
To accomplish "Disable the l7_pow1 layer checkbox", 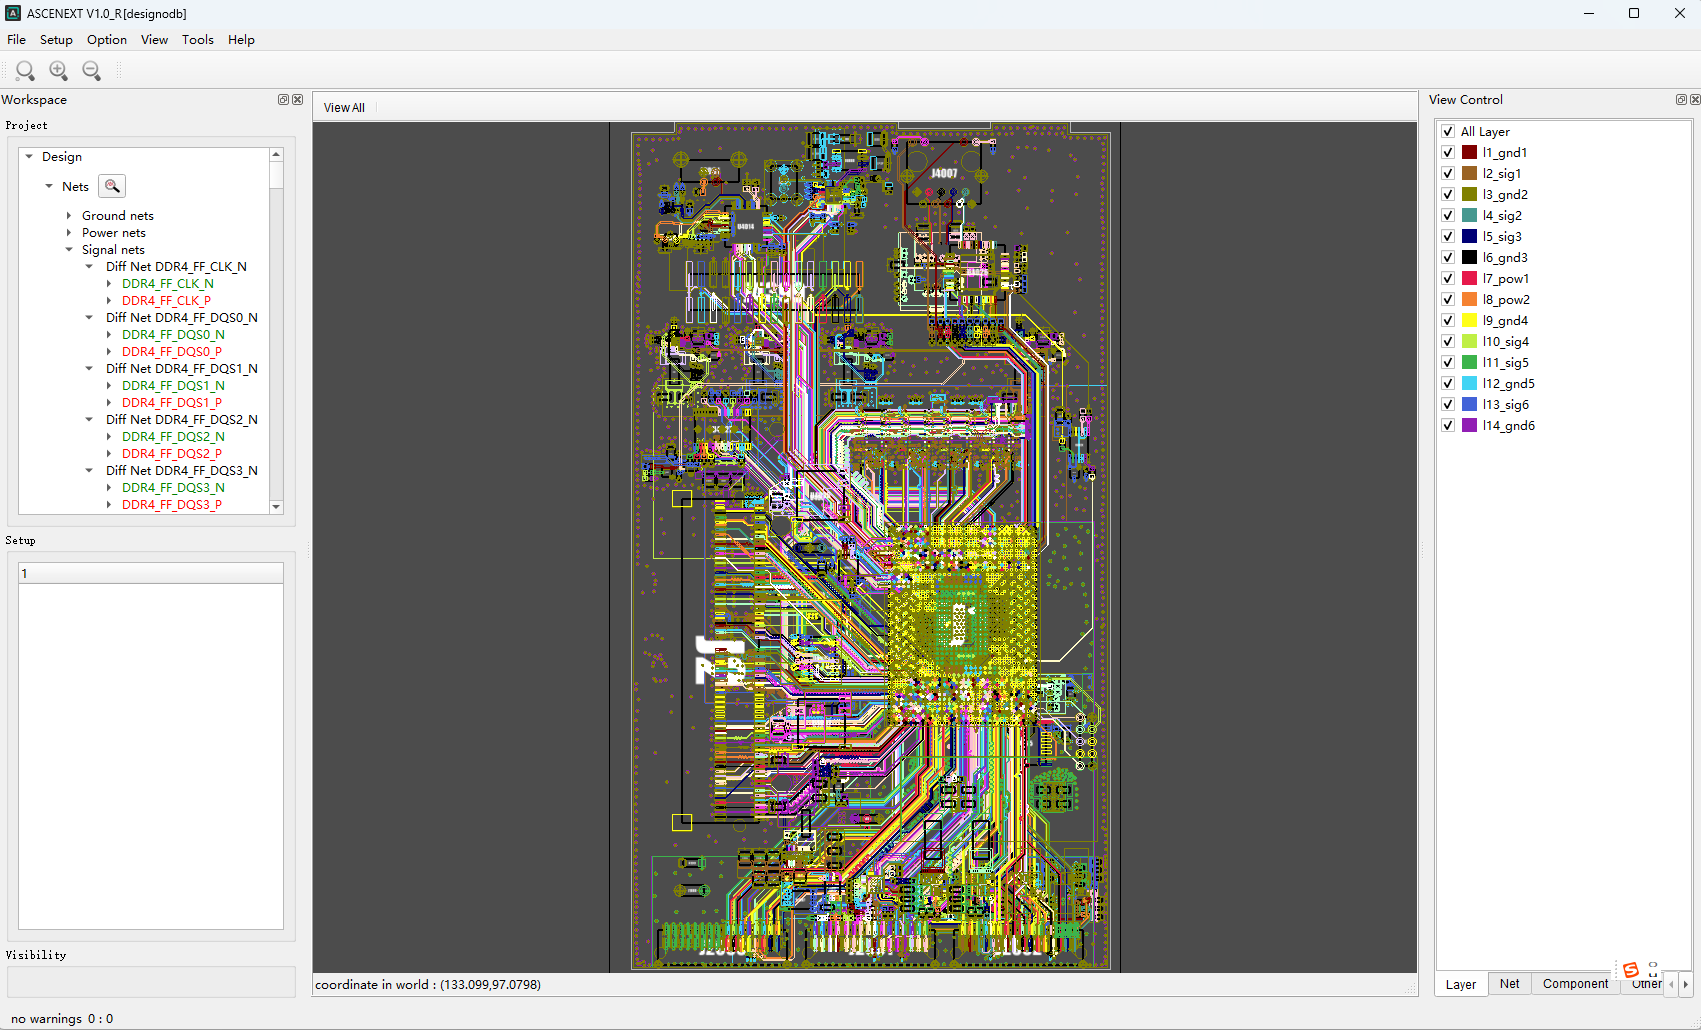I will pyautogui.click(x=1447, y=279).
